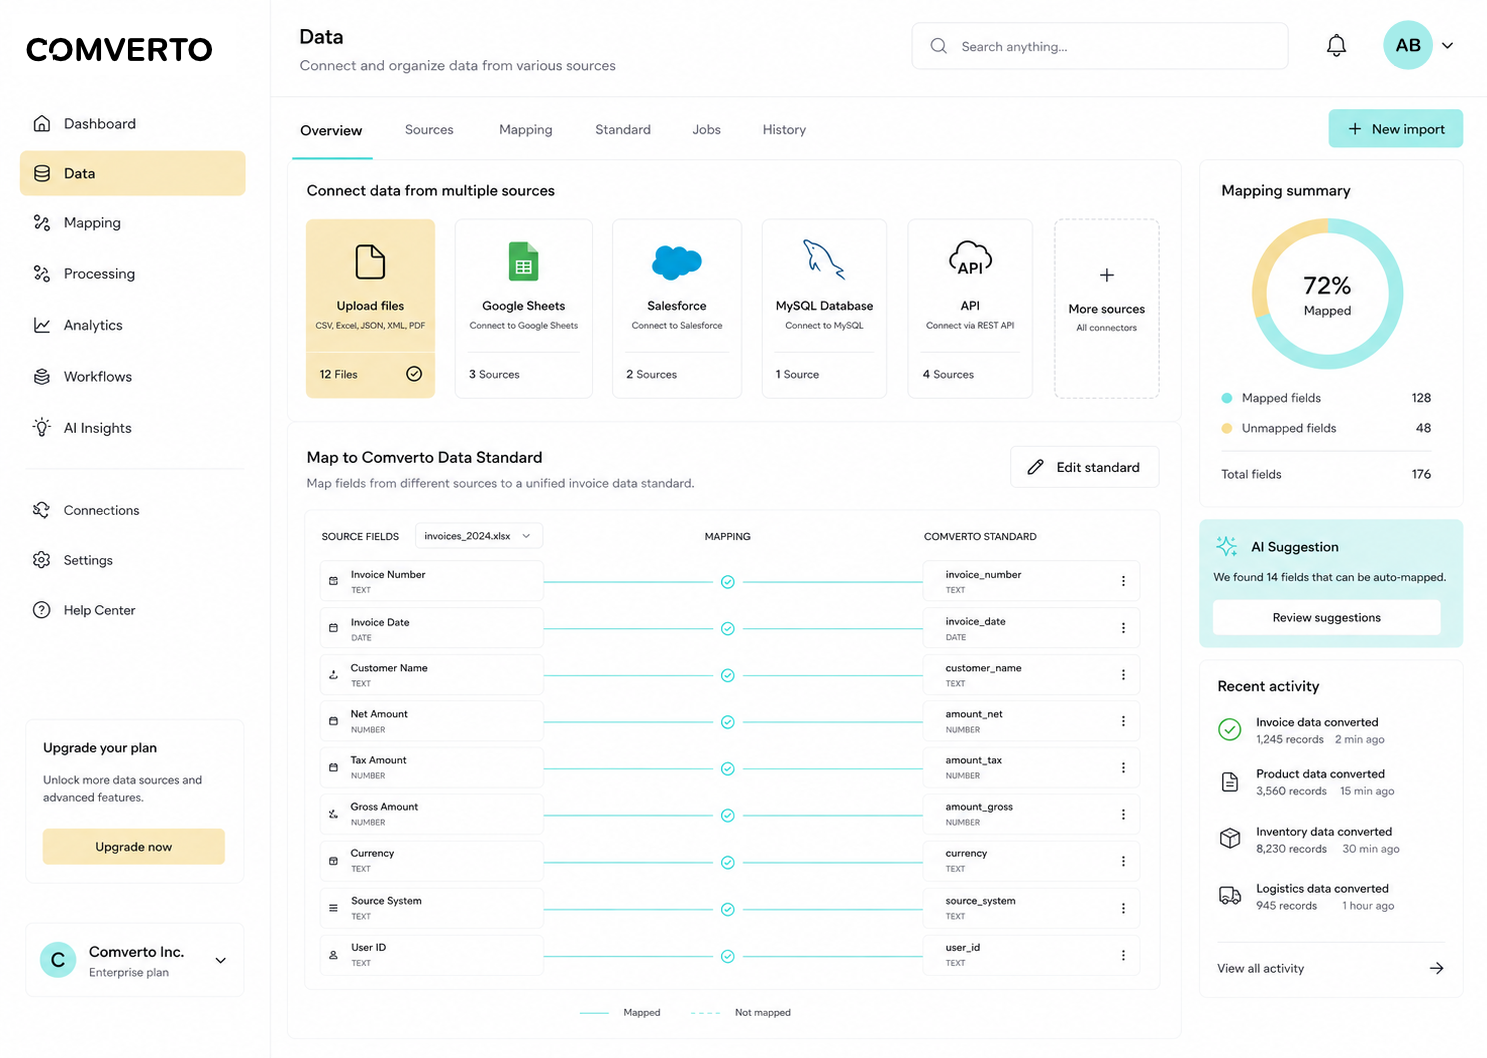Click the Mapped fields teal legend dot

pyautogui.click(x=1227, y=398)
